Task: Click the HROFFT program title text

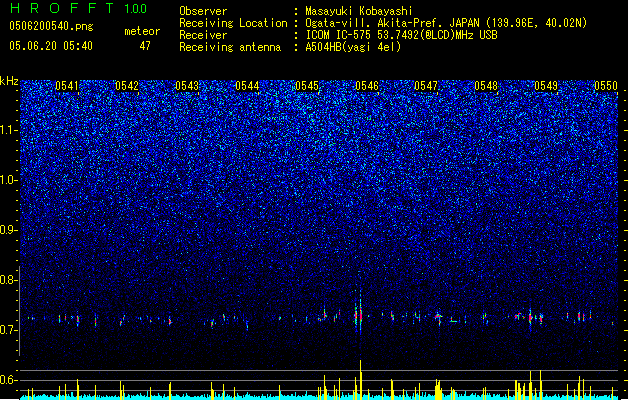Action: (62, 8)
